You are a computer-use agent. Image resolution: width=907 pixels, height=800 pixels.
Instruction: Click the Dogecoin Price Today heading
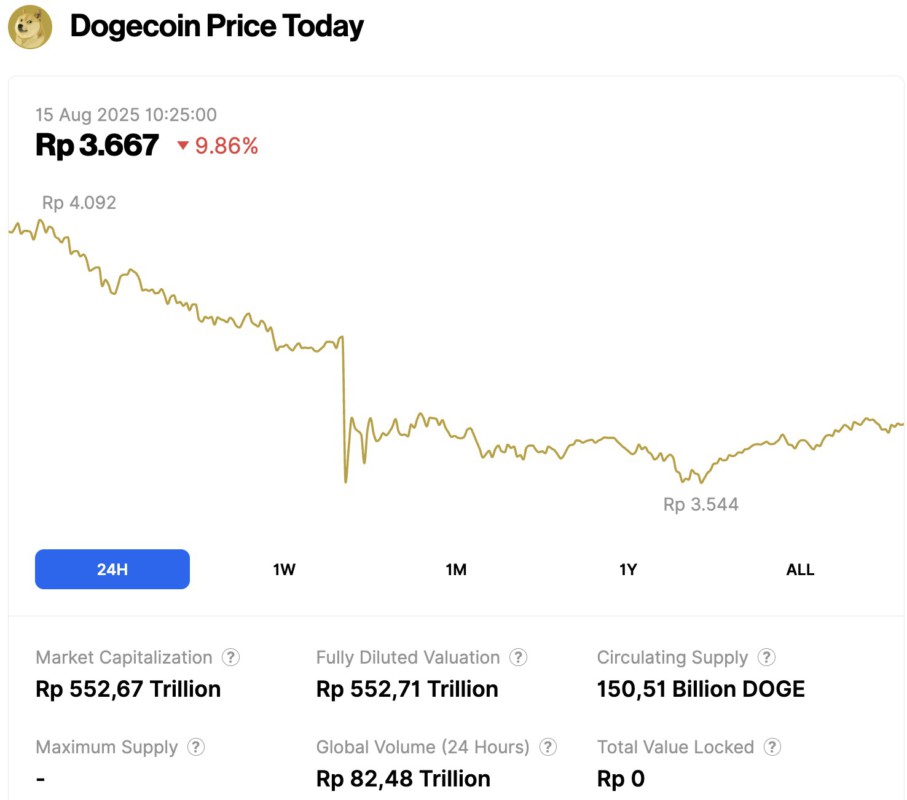[216, 26]
